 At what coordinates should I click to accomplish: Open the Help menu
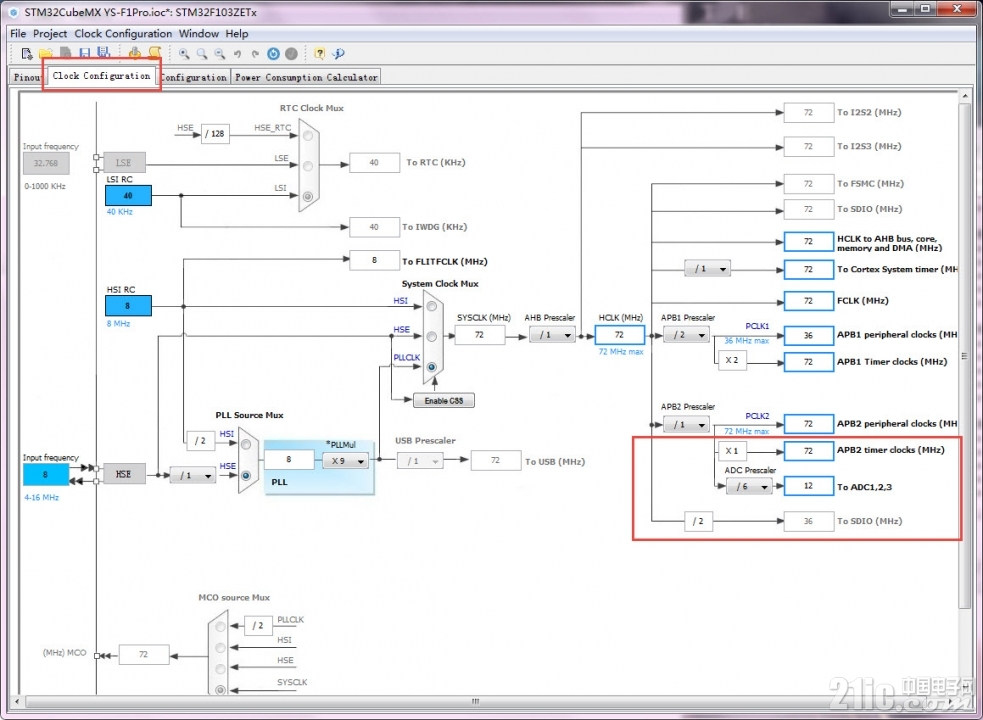tap(237, 34)
